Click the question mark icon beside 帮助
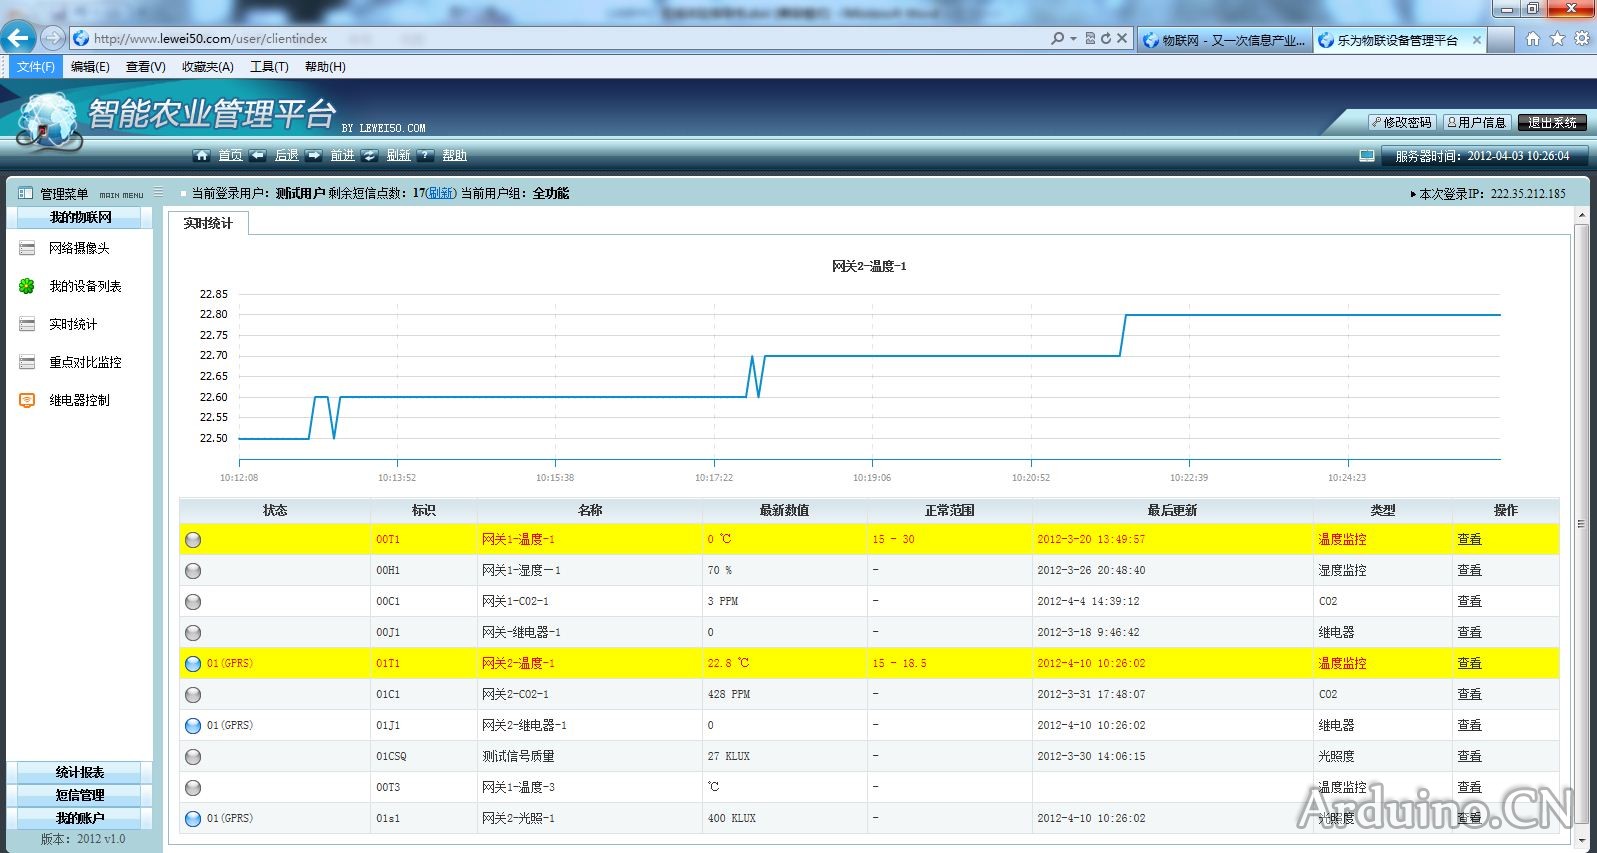Viewport: 1597px width, 853px height. (426, 155)
